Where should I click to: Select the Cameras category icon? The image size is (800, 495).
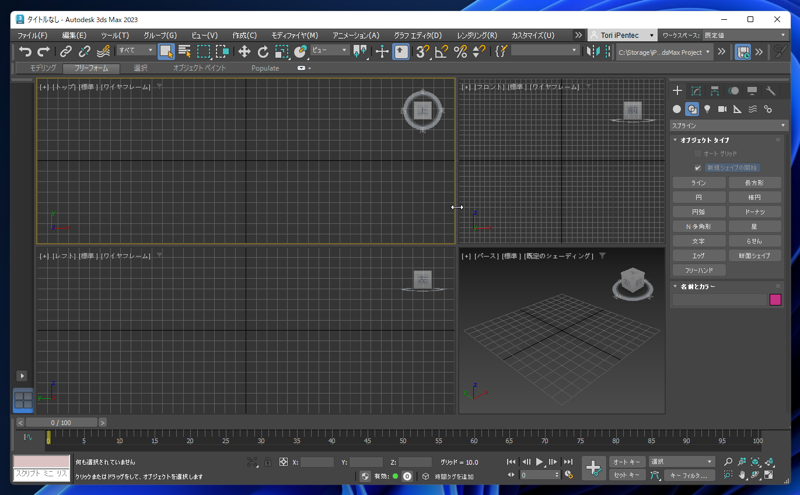(x=722, y=109)
